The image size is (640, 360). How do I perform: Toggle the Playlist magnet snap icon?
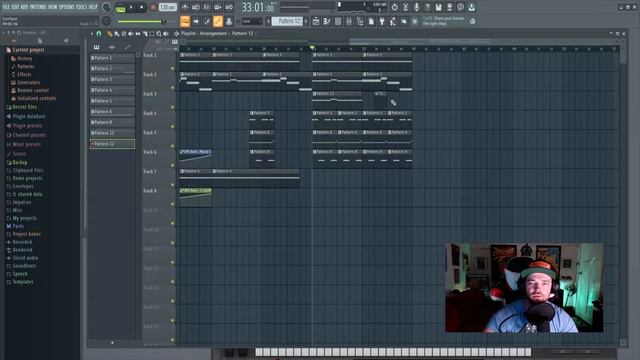click(x=99, y=34)
